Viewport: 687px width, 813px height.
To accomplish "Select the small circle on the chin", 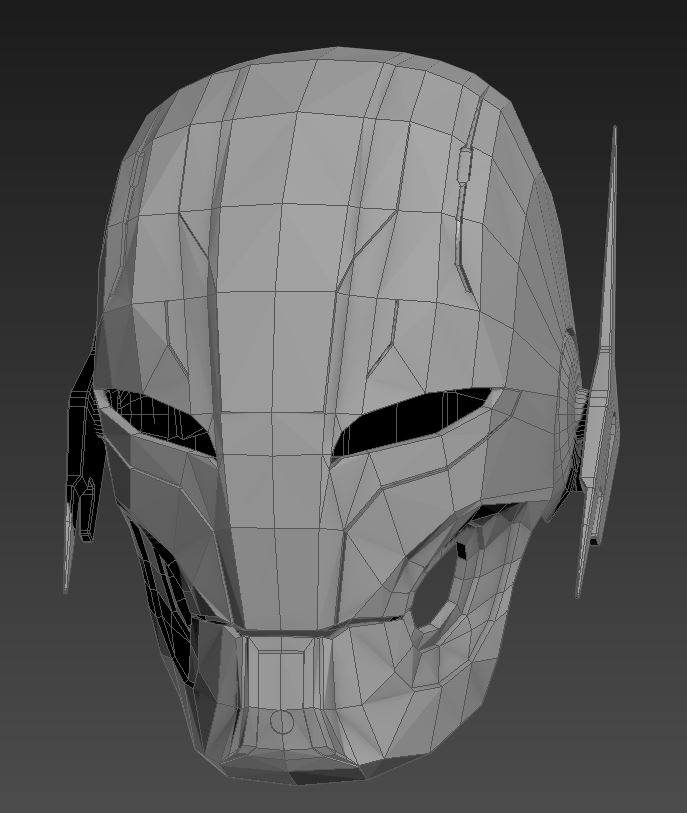I will click(282, 721).
